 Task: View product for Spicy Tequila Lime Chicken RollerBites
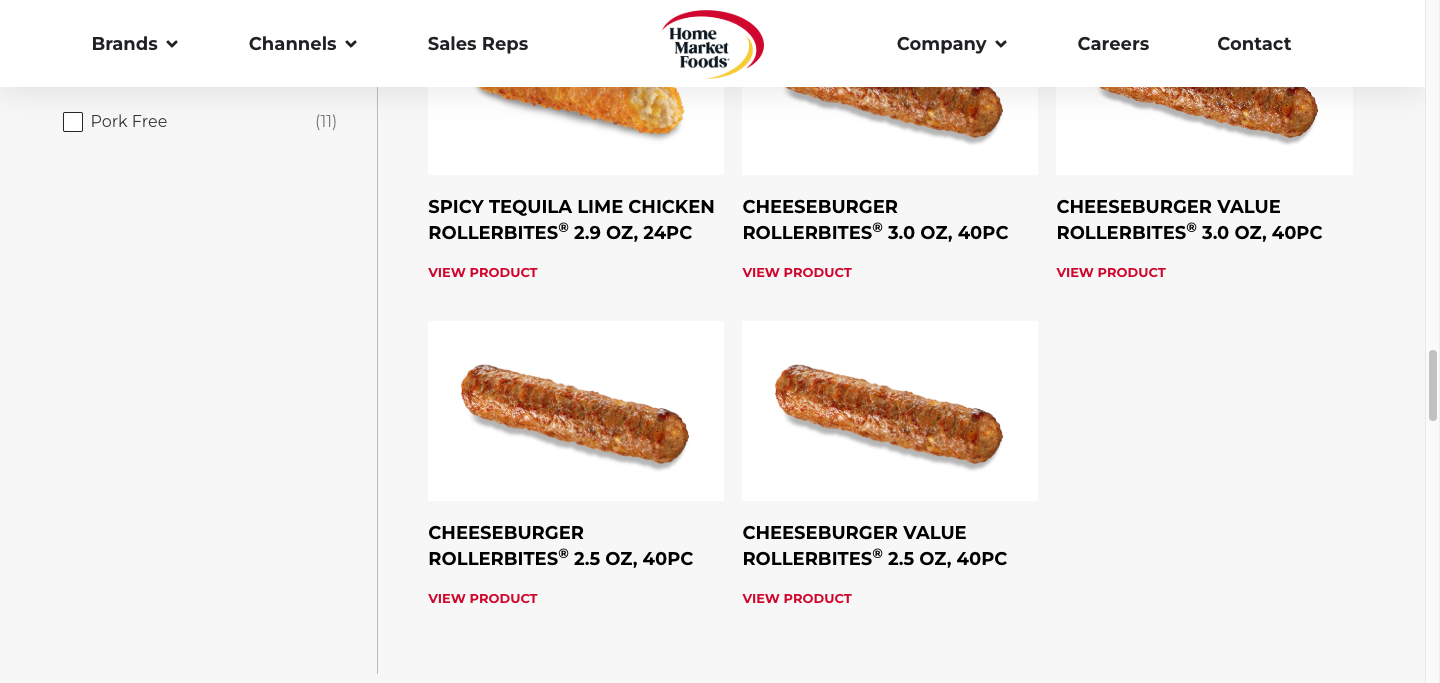483,272
